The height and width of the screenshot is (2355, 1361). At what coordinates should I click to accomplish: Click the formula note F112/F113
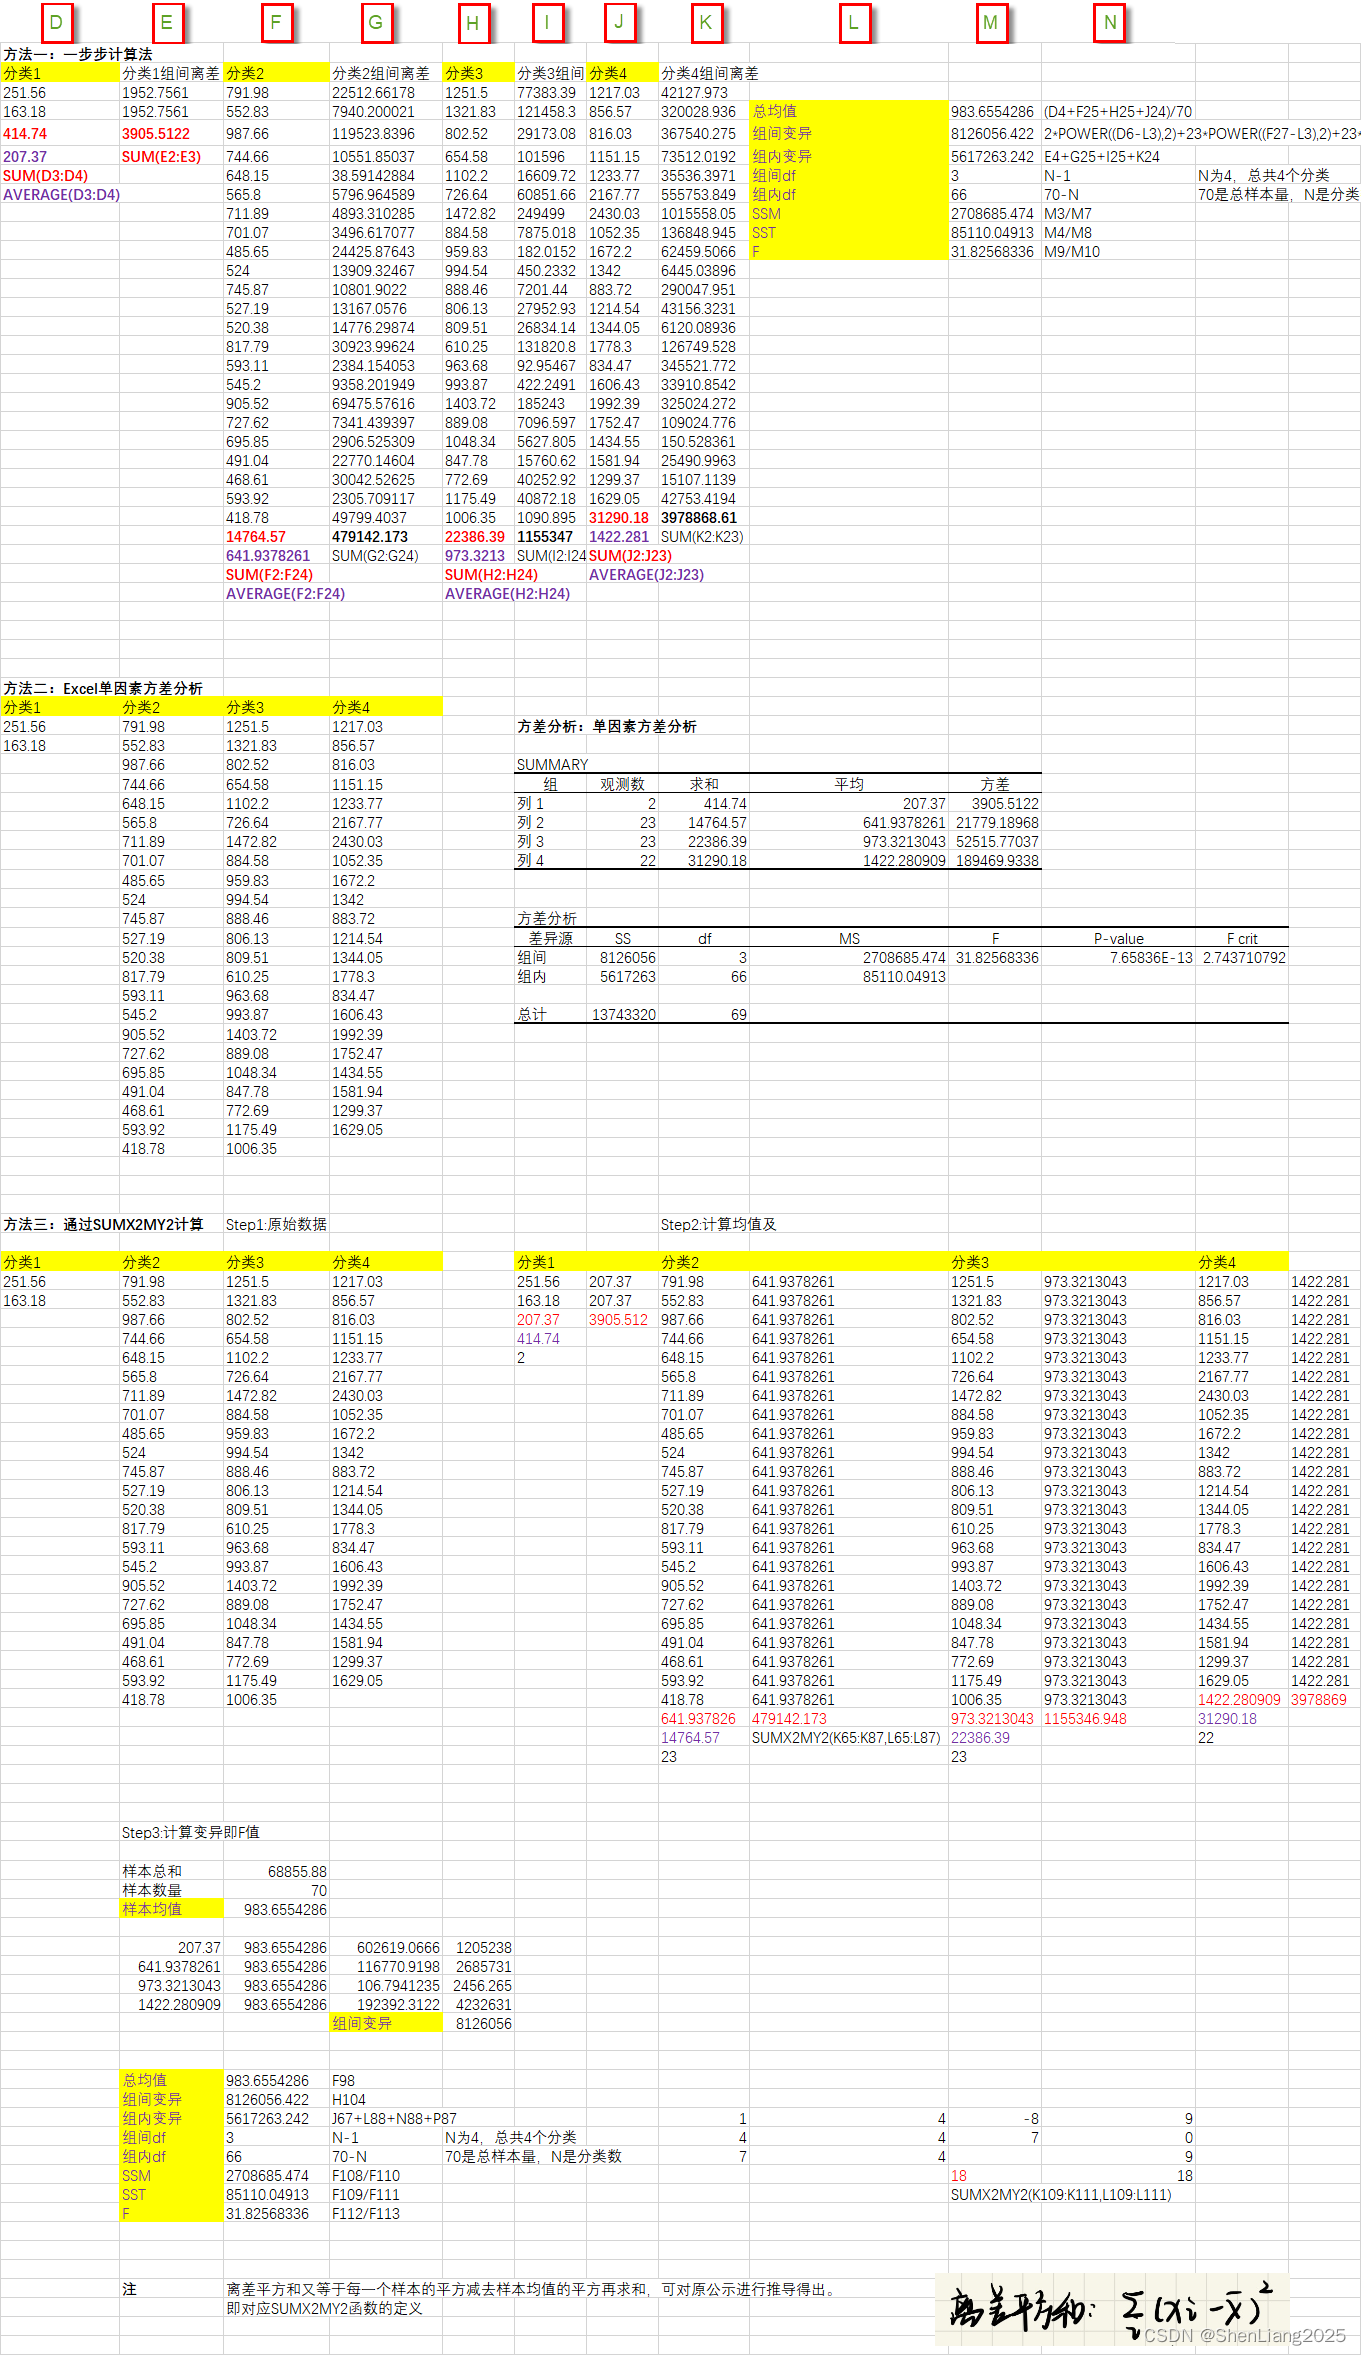pyautogui.click(x=366, y=2213)
